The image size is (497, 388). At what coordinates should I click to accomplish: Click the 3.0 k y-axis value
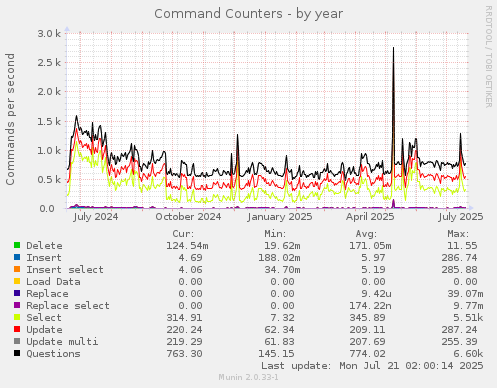click(x=49, y=33)
